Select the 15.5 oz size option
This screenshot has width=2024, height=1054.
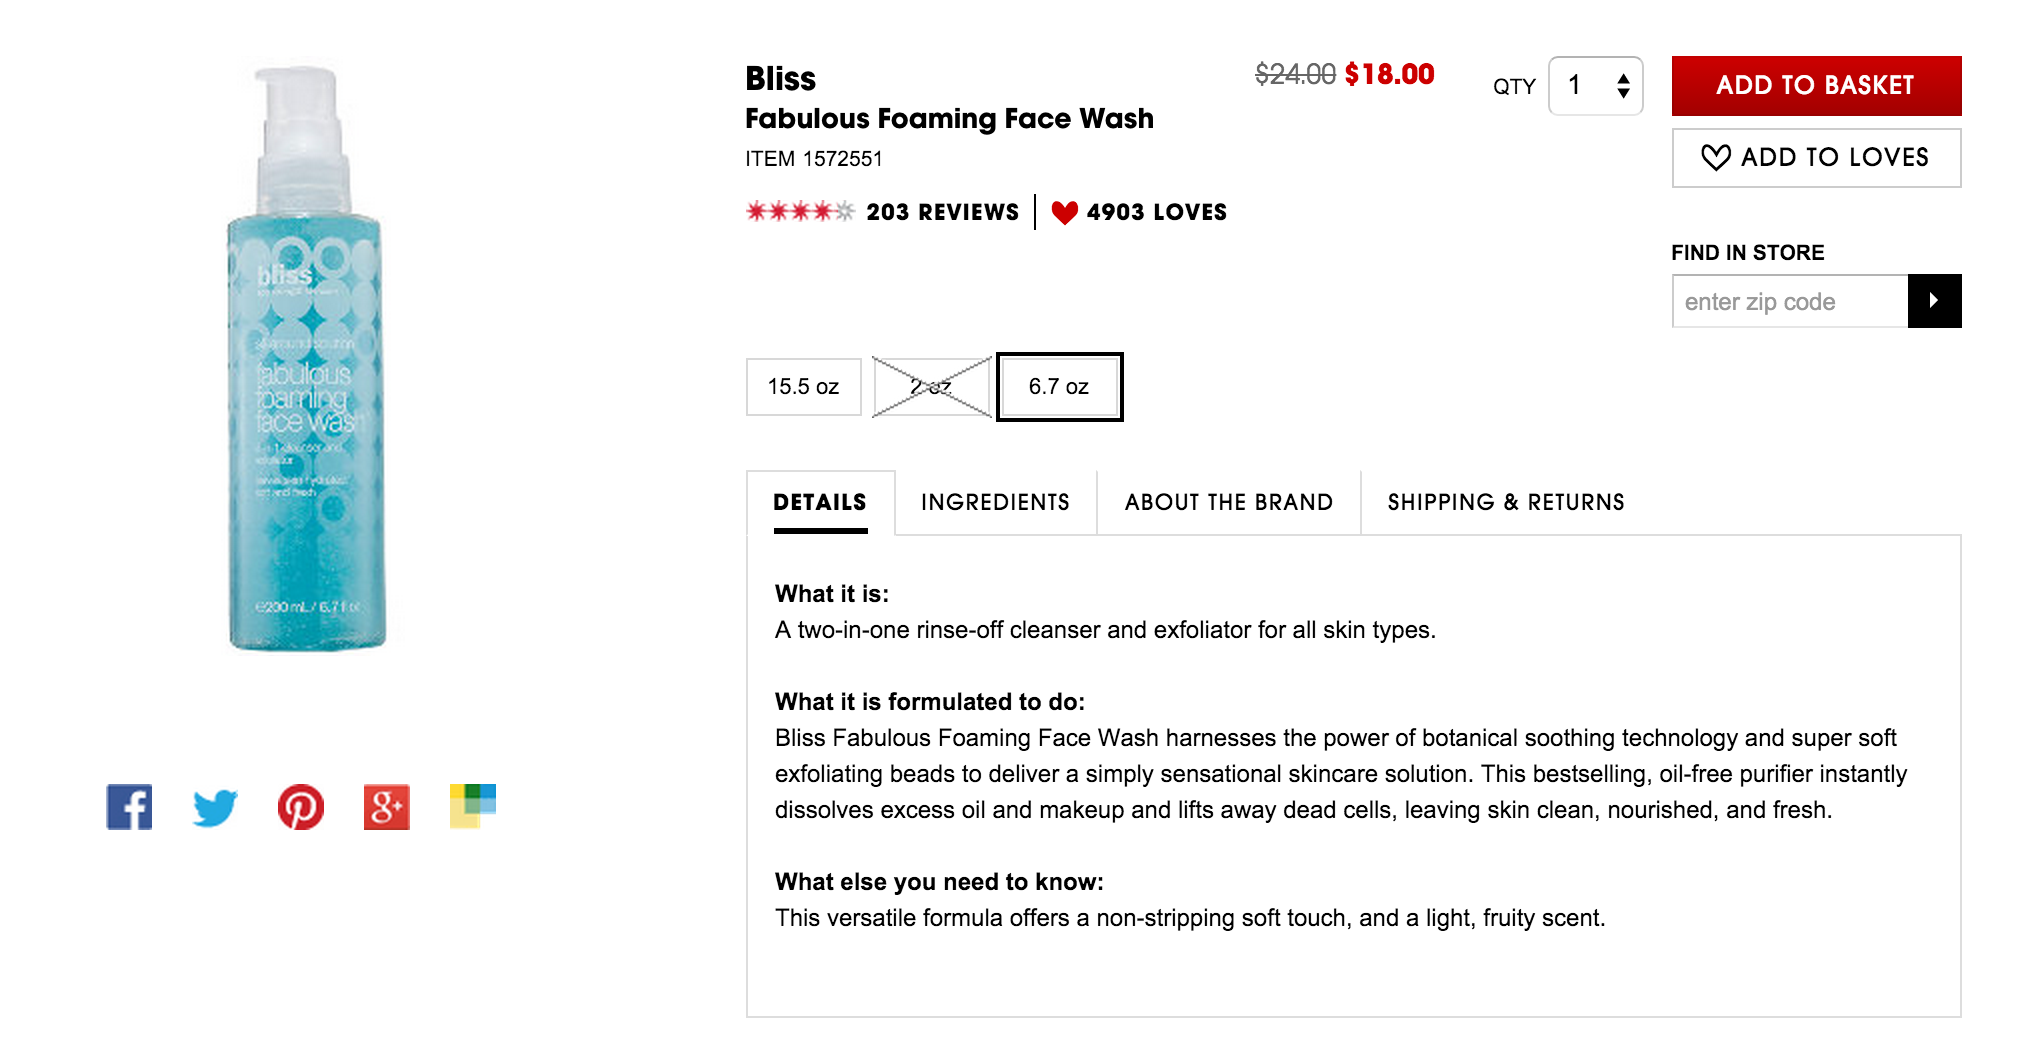click(803, 387)
